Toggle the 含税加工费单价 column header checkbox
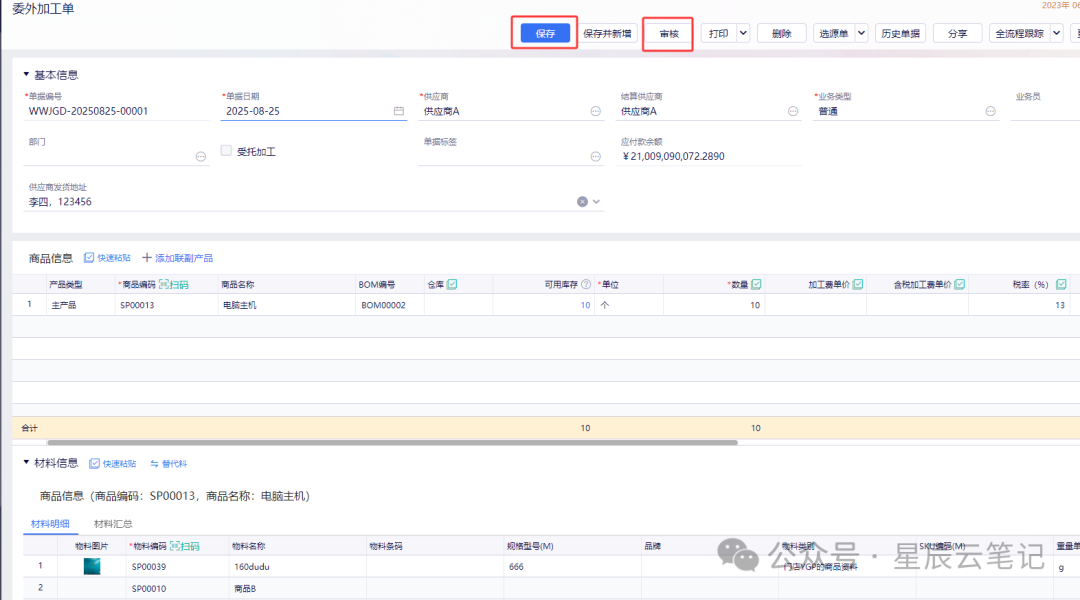 click(959, 285)
